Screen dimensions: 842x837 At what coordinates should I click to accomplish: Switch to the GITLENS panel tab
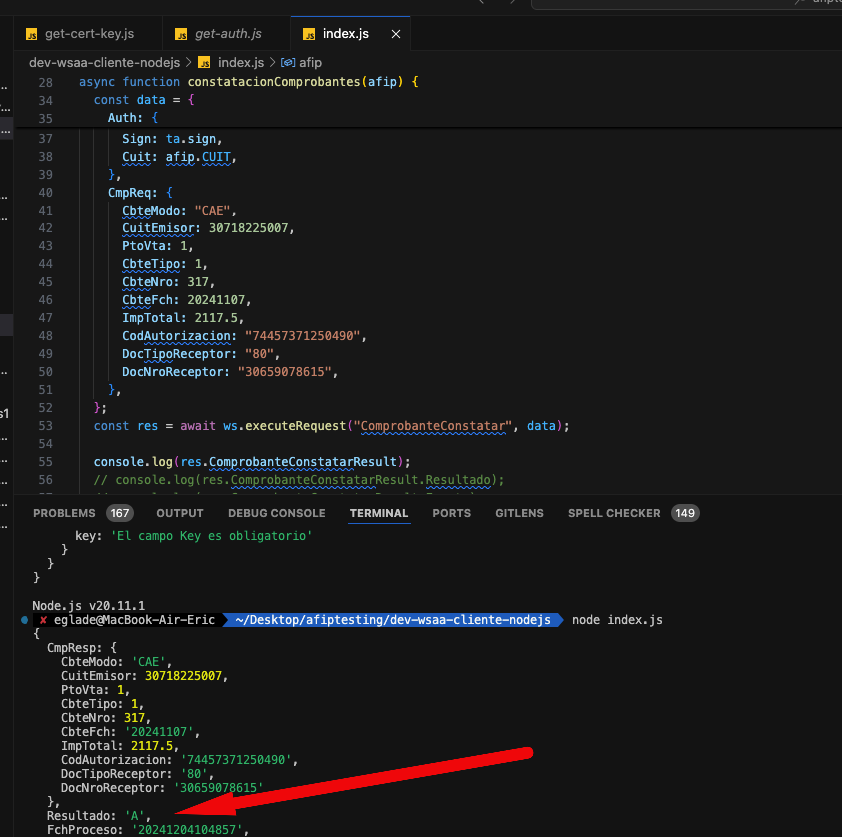pos(519,513)
